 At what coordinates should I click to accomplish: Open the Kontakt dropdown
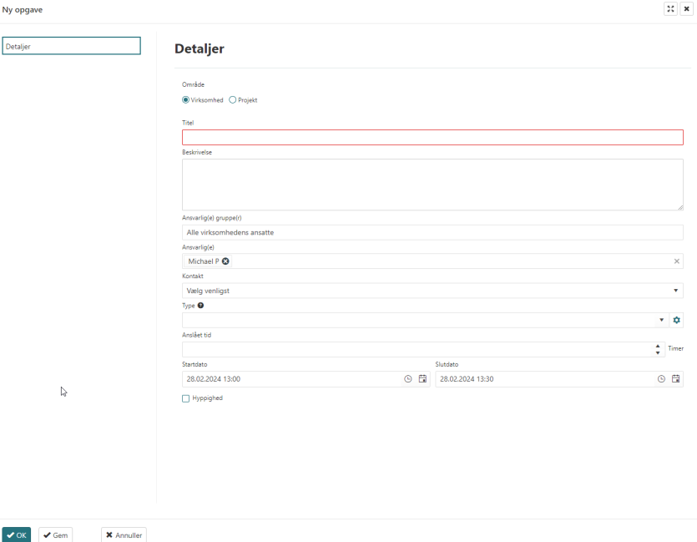[x=432, y=290]
